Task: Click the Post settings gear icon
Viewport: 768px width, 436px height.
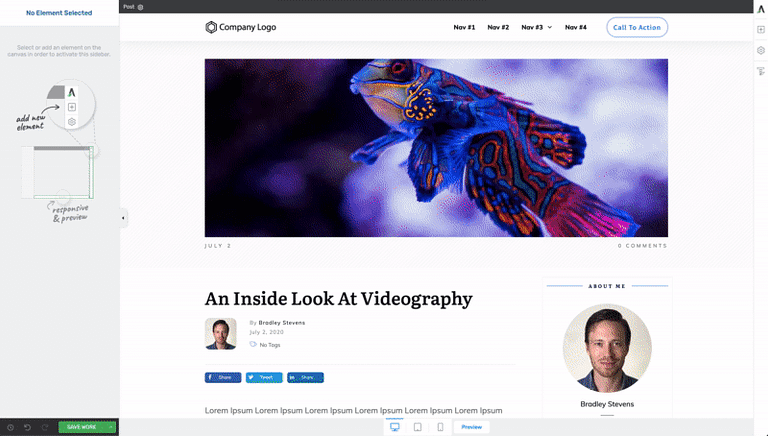Action: pos(141,7)
